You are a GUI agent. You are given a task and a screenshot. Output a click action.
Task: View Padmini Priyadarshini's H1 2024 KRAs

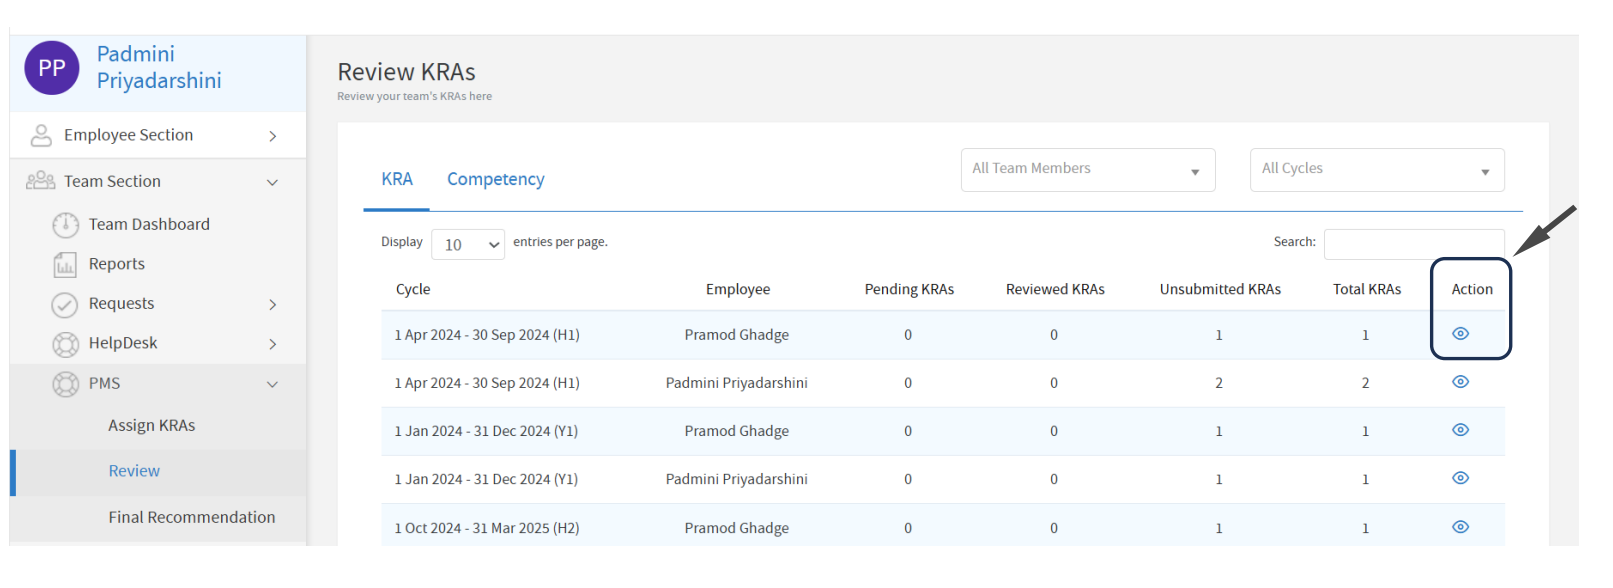(1460, 382)
